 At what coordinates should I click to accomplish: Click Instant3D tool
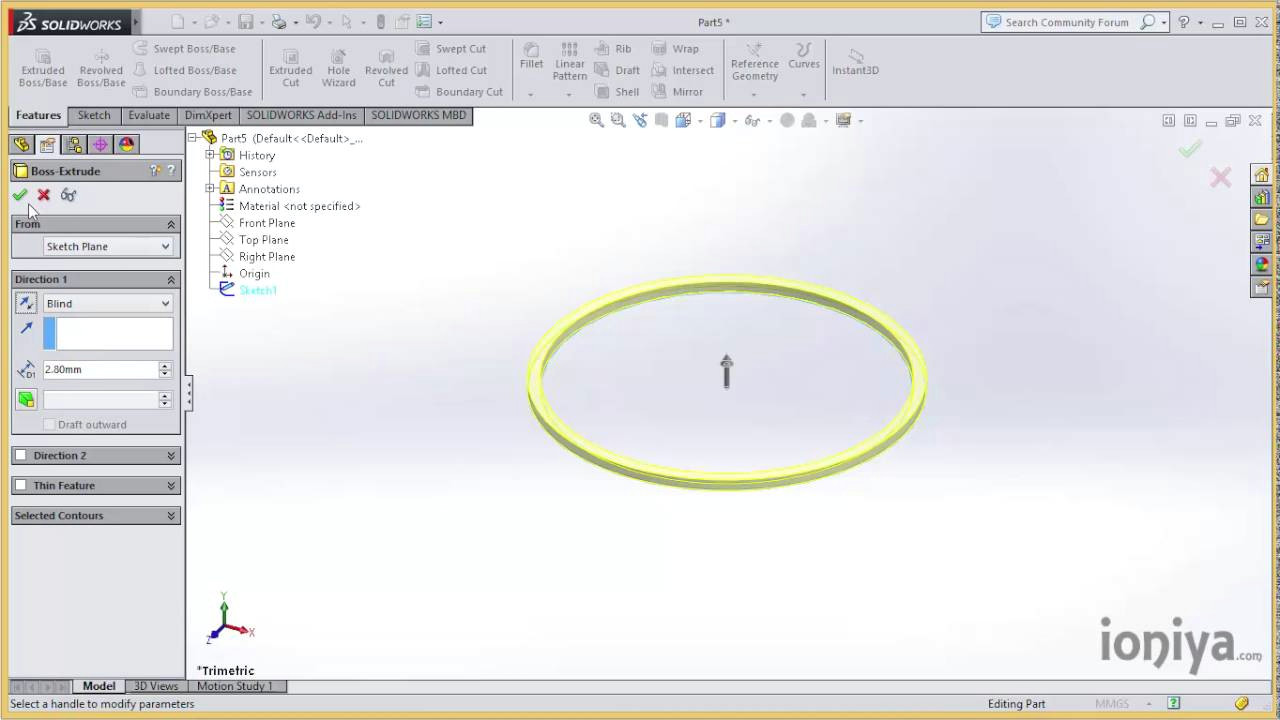855,62
